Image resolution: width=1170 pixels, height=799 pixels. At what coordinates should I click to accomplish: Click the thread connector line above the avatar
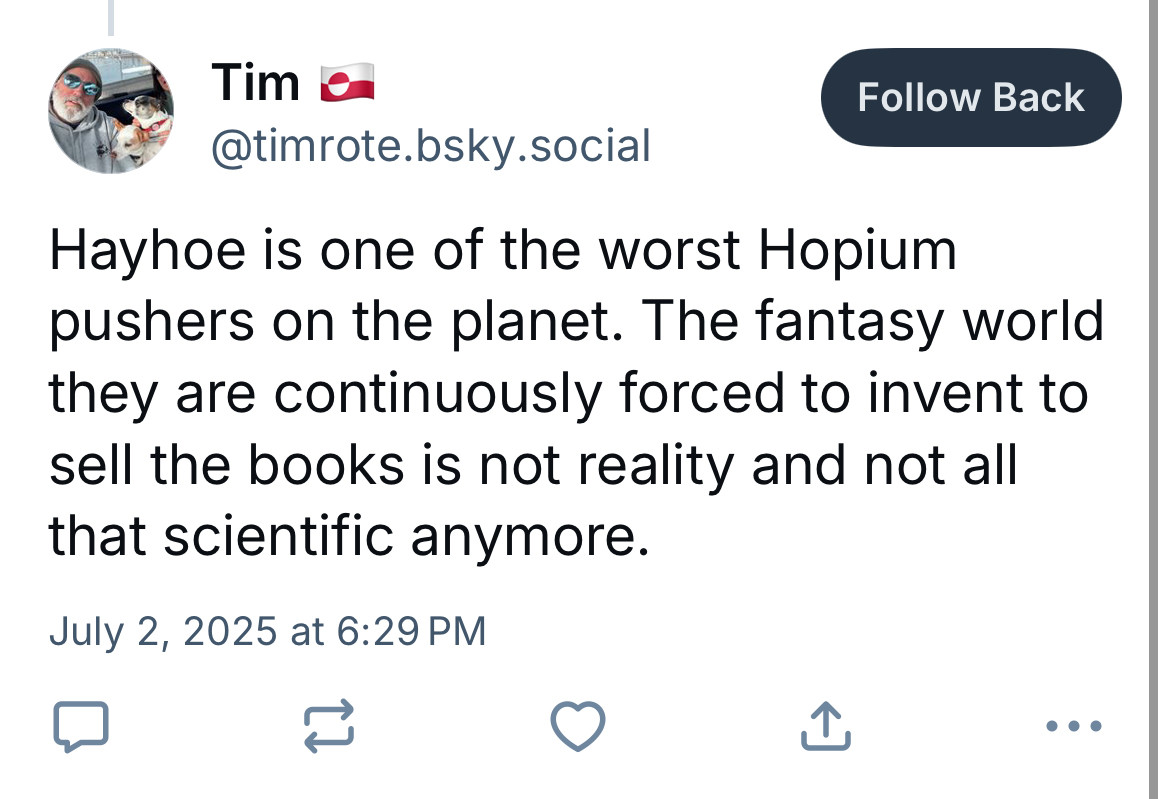111,18
